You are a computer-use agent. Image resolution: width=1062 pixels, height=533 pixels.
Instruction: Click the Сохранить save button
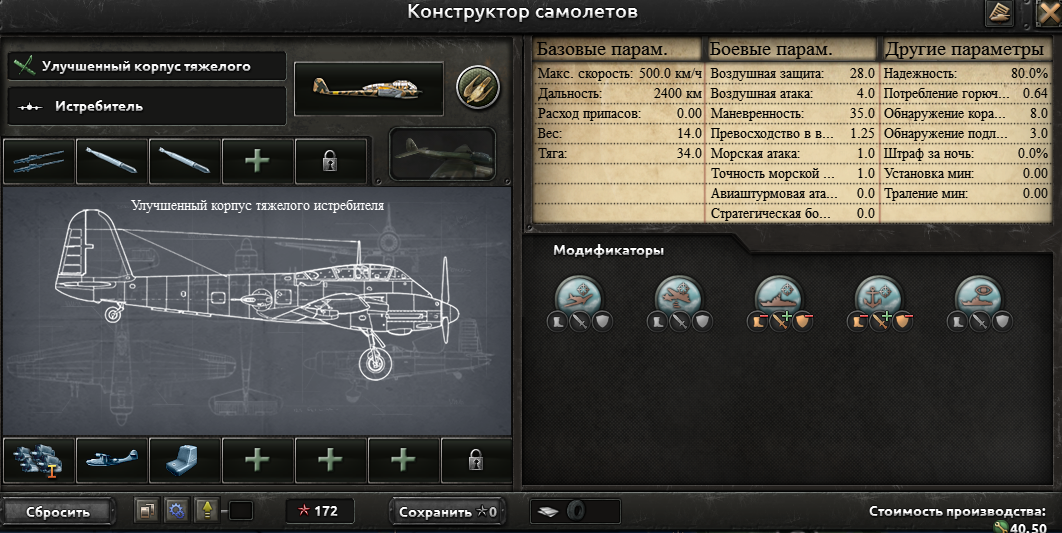[x=448, y=512]
